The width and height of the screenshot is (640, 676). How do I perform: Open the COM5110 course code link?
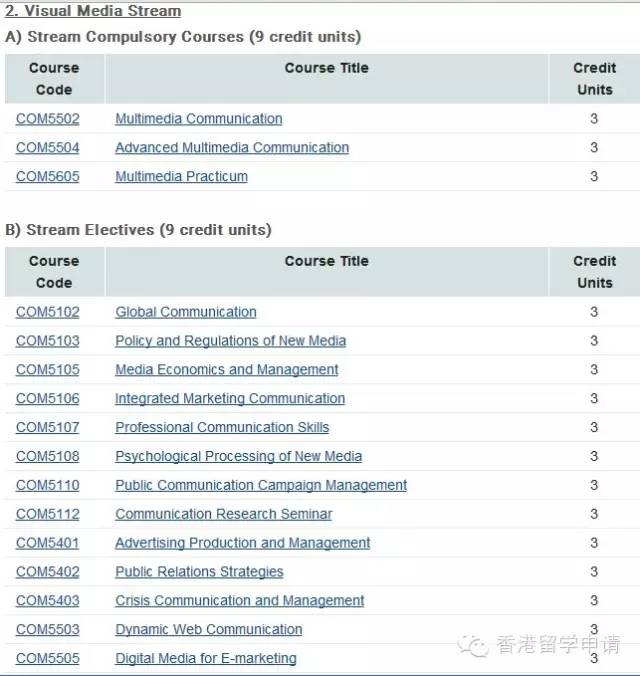[47, 485]
